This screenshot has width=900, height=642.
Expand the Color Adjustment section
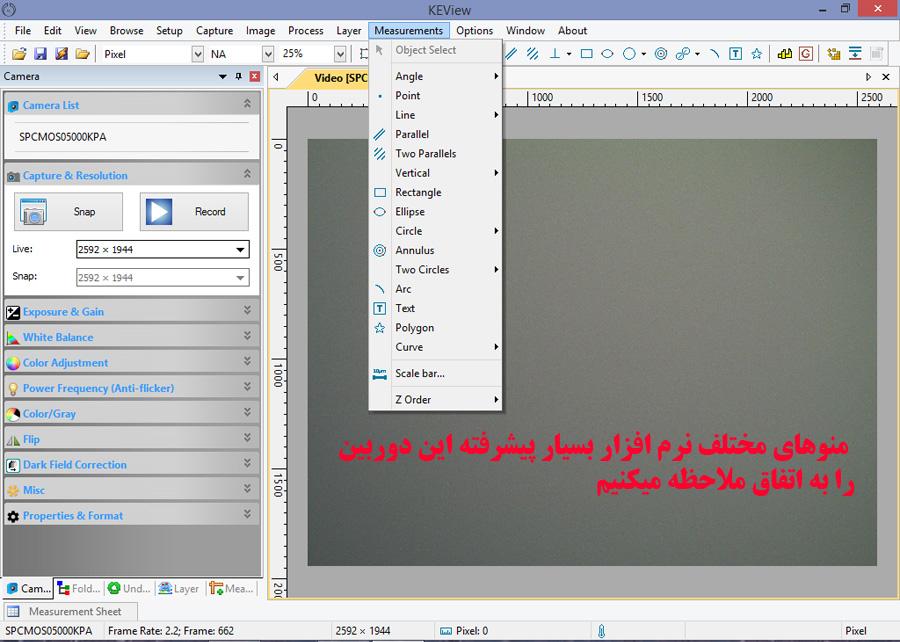pyautogui.click(x=247, y=361)
